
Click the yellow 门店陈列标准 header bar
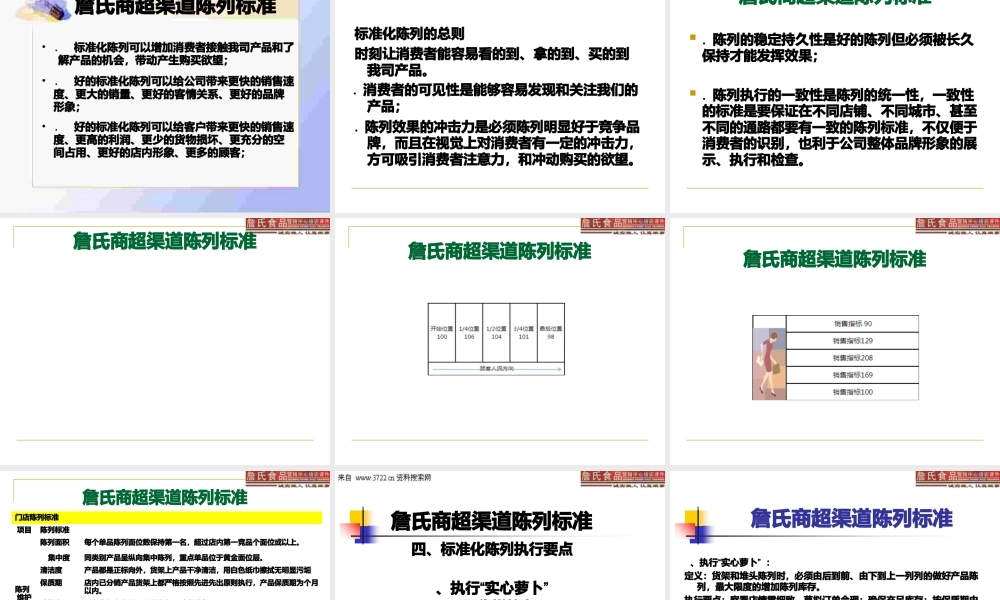point(168,517)
